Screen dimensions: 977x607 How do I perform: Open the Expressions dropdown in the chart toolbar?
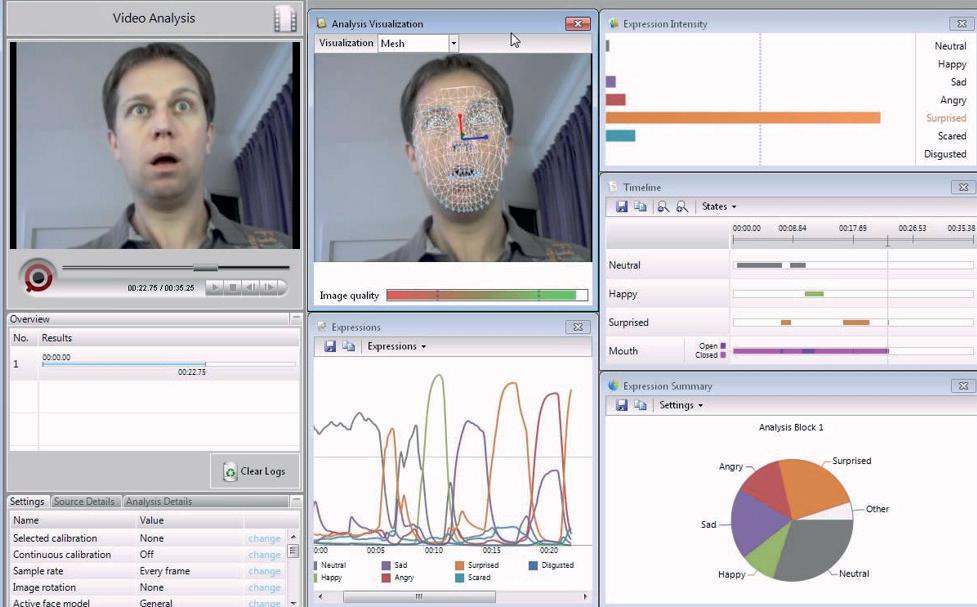click(397, 346)
